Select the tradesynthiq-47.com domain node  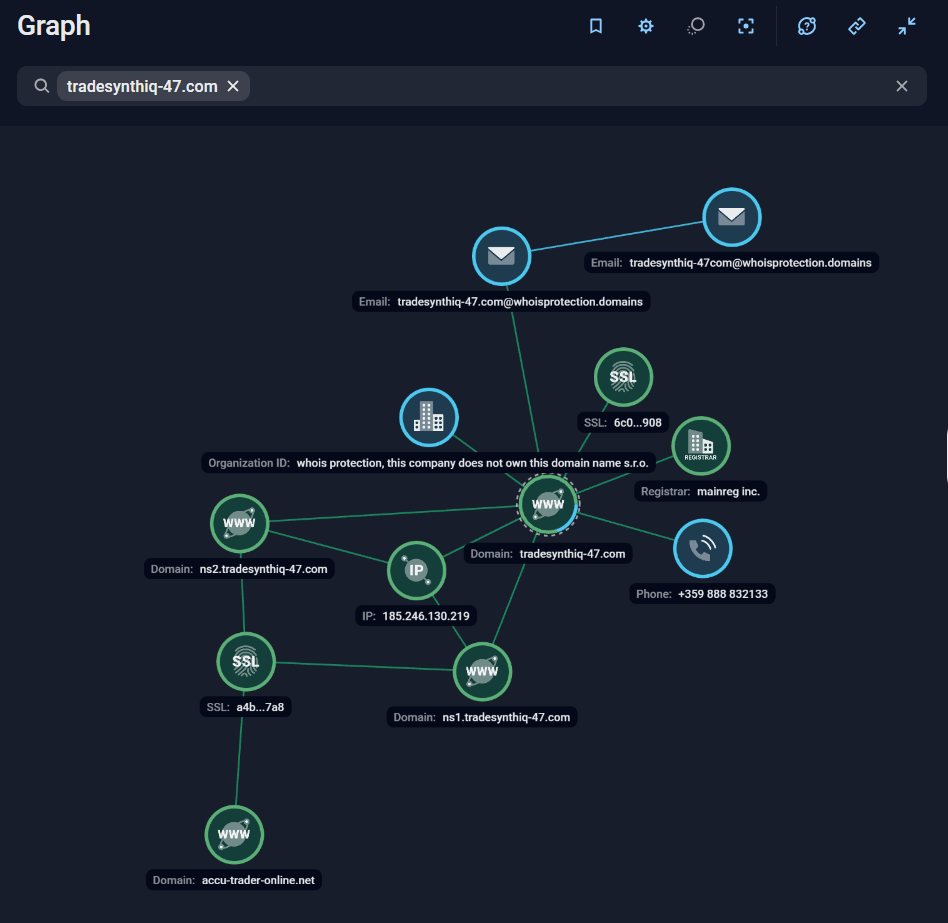[547, 504]
